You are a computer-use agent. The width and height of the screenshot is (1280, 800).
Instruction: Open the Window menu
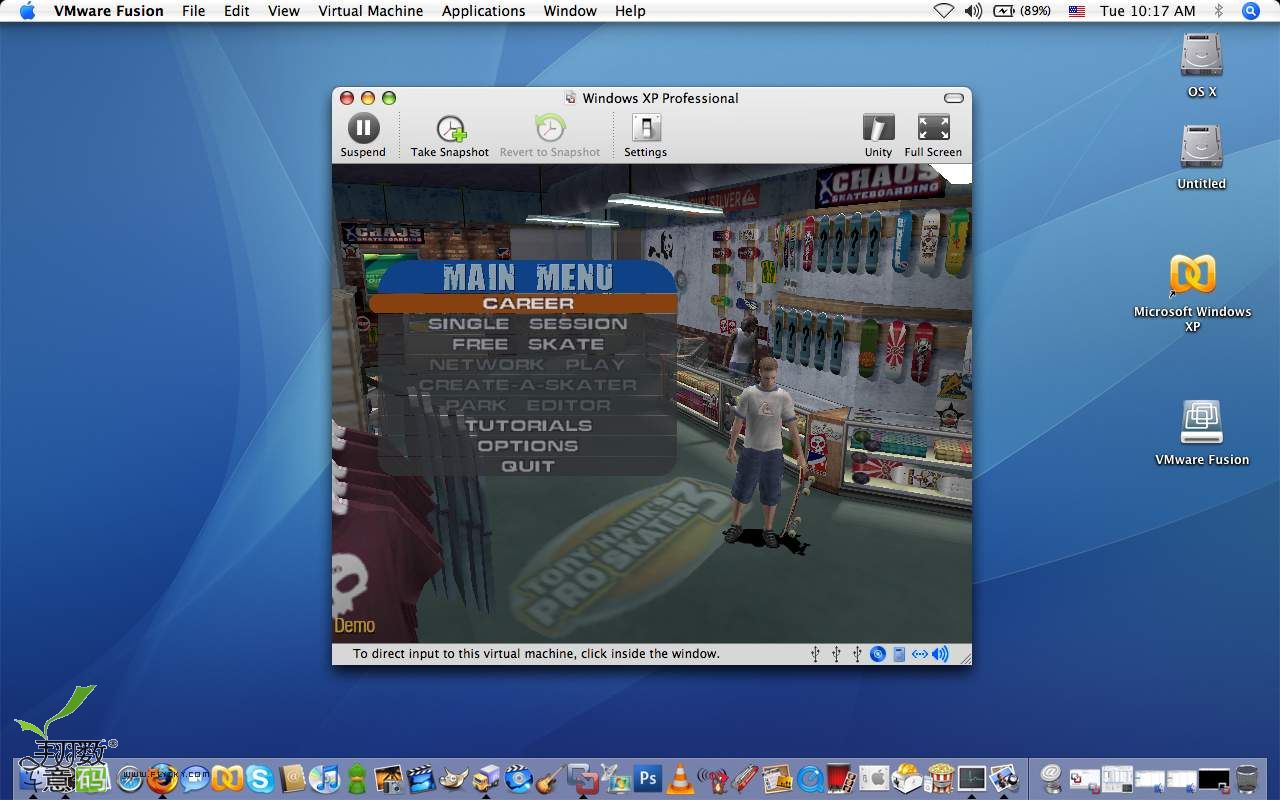click(x=570, y=11)
